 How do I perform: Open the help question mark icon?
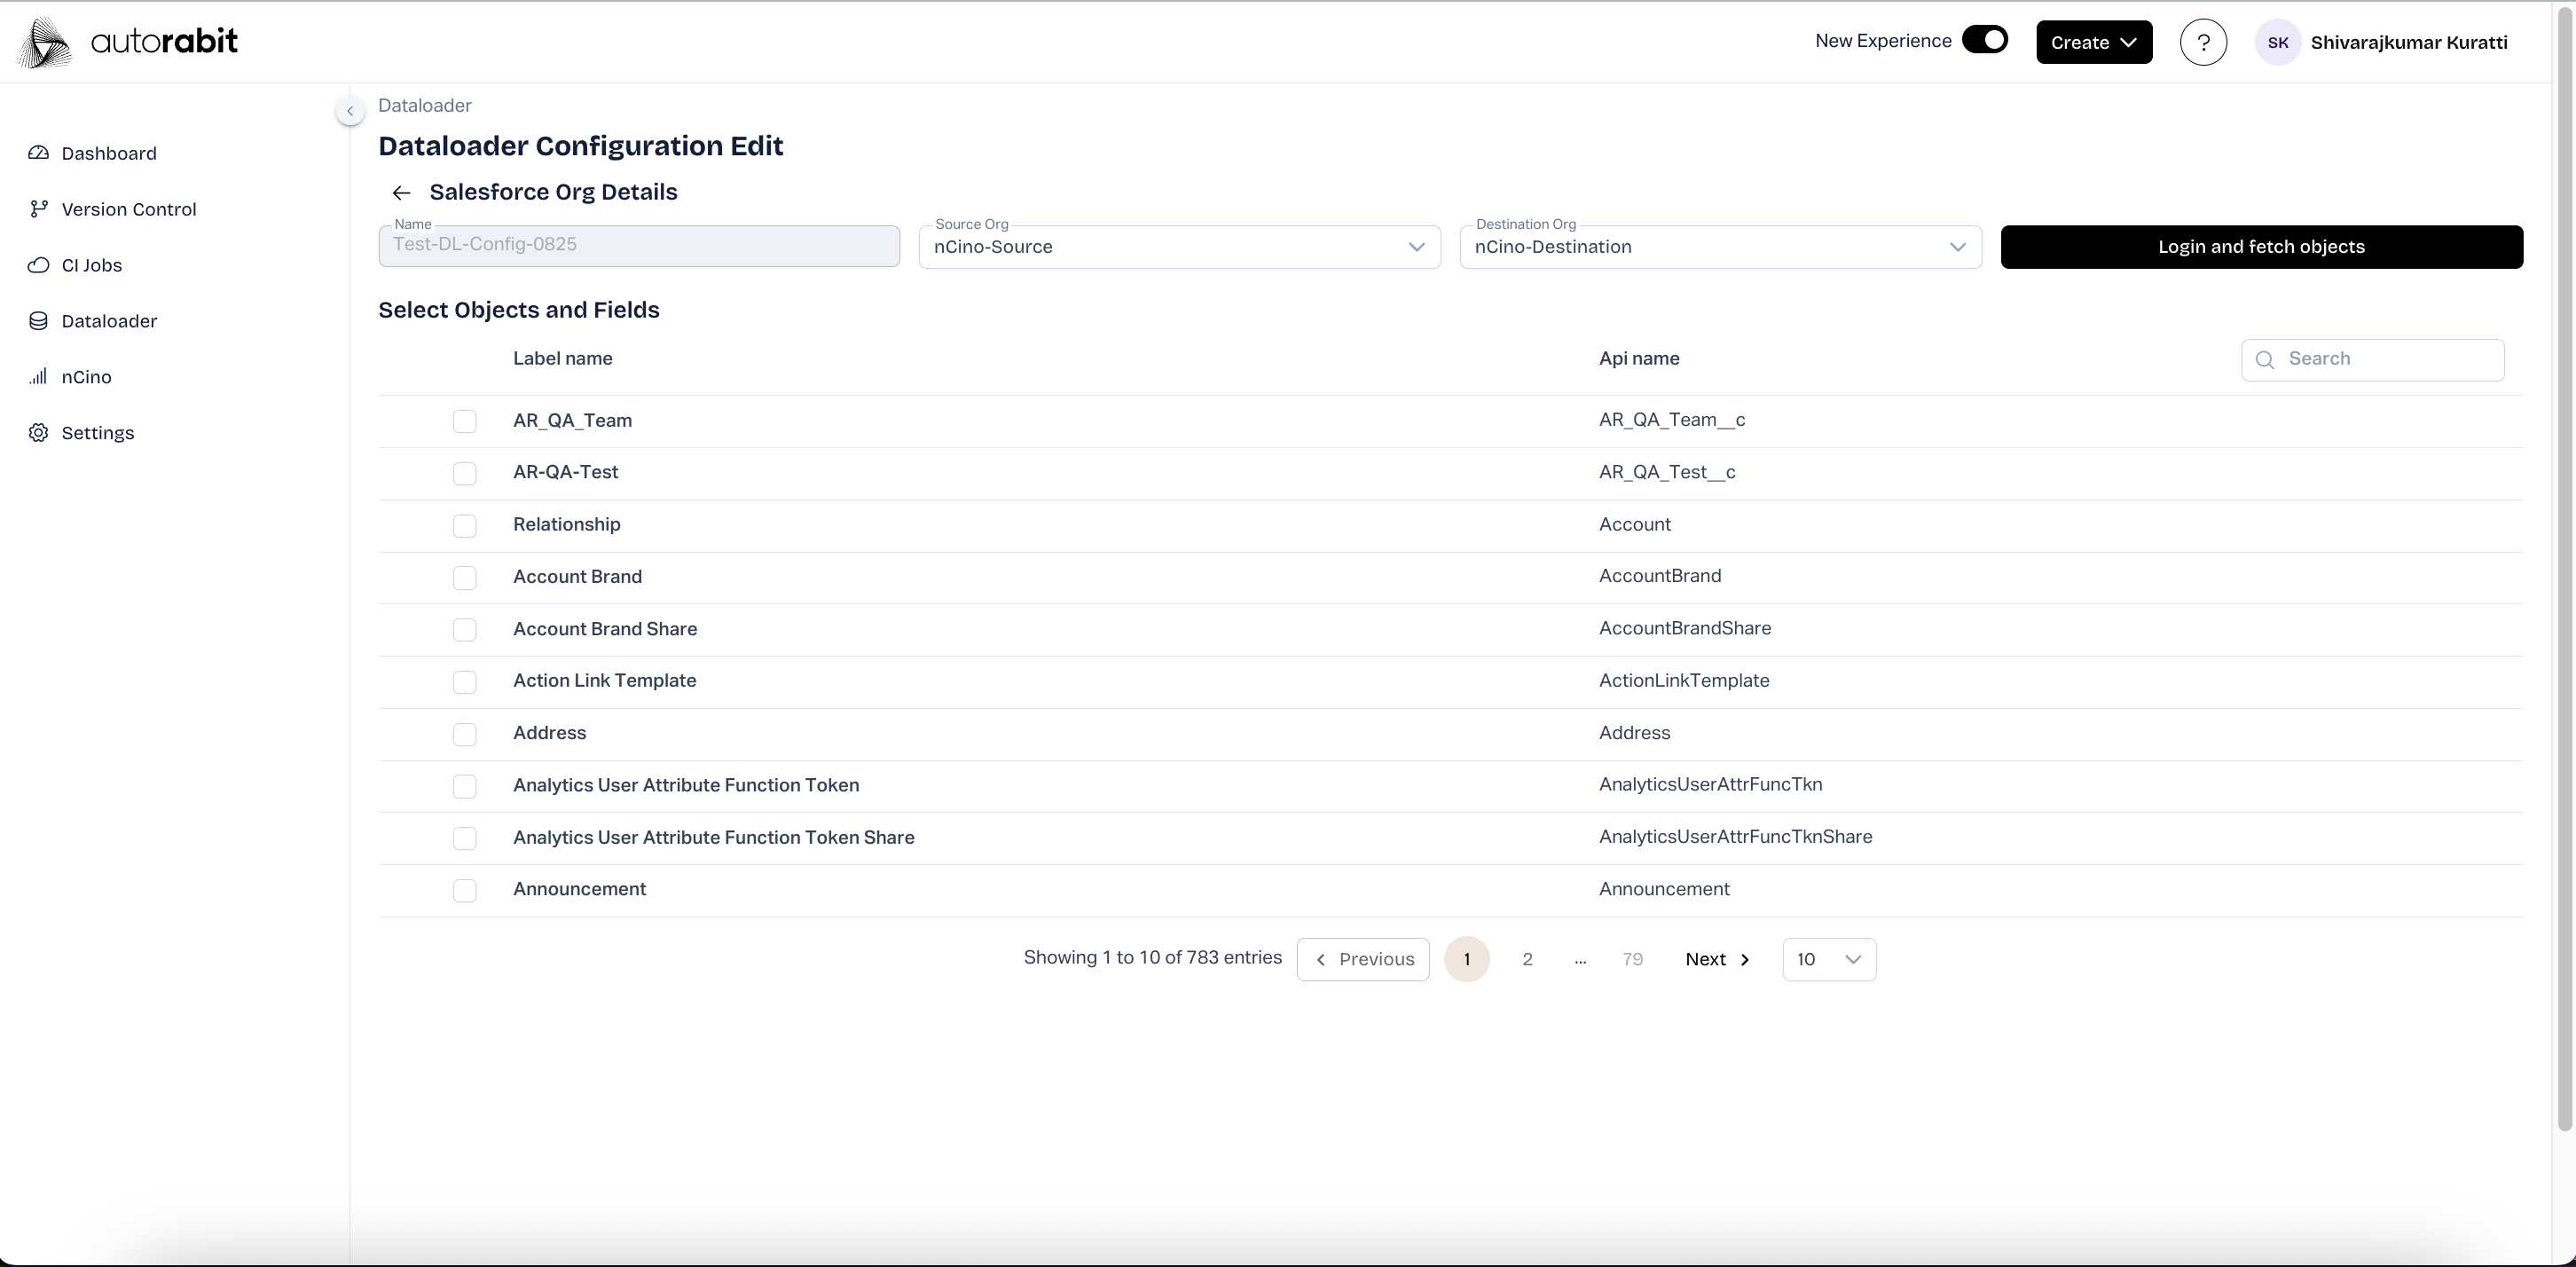pyautogui.click(x=2203, y=42)
